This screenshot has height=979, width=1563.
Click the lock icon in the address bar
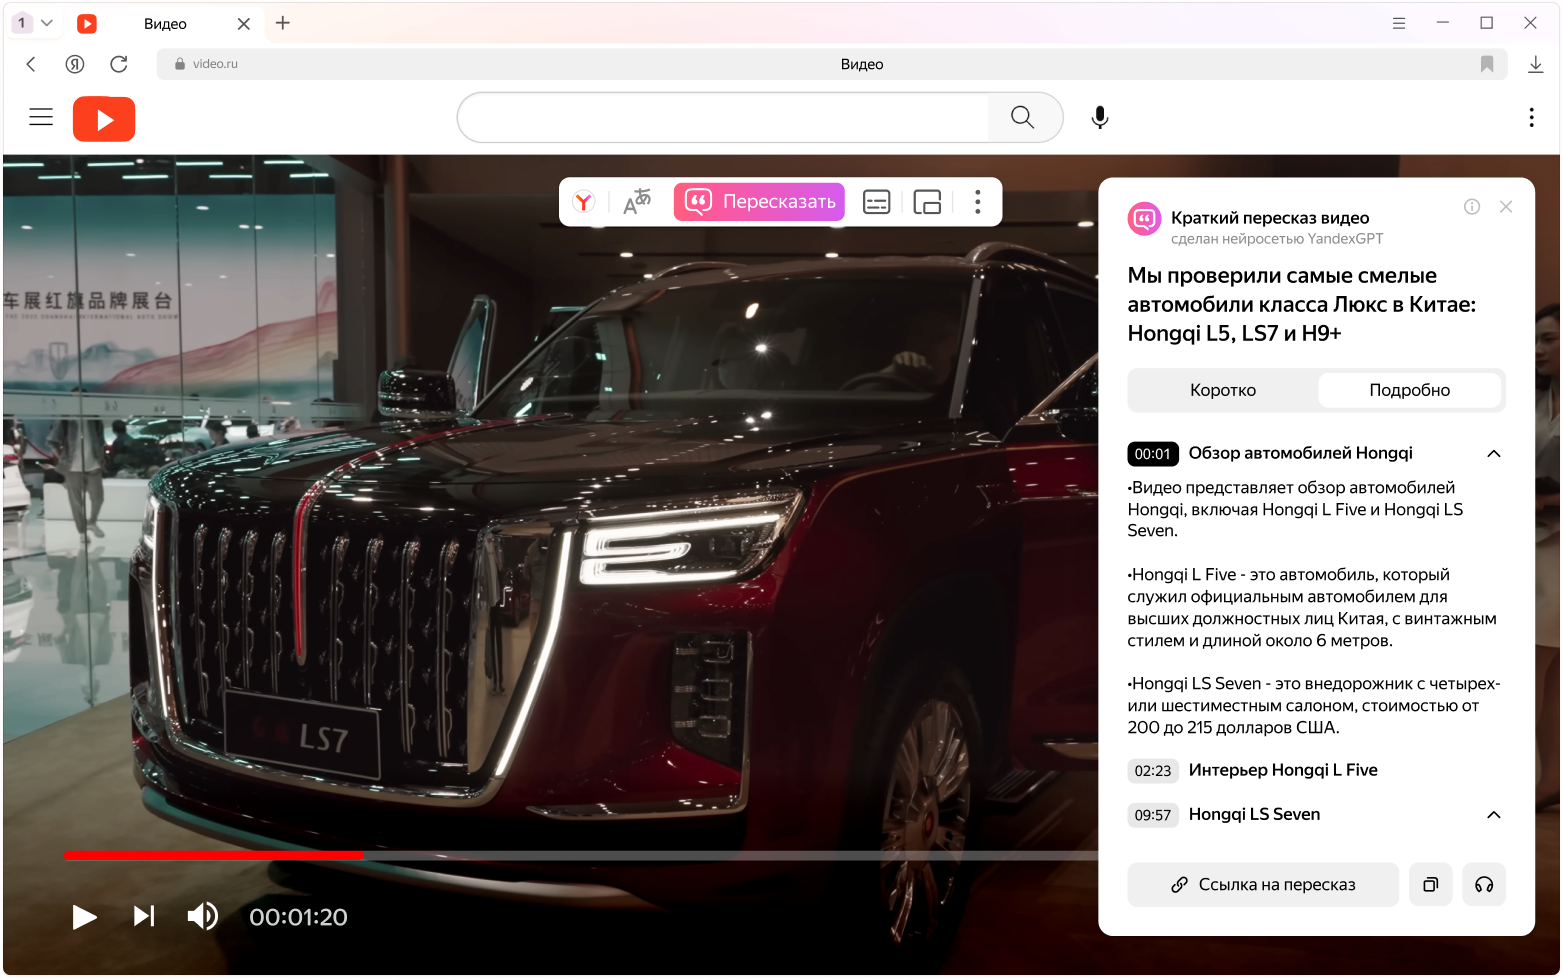click(180, 64)
